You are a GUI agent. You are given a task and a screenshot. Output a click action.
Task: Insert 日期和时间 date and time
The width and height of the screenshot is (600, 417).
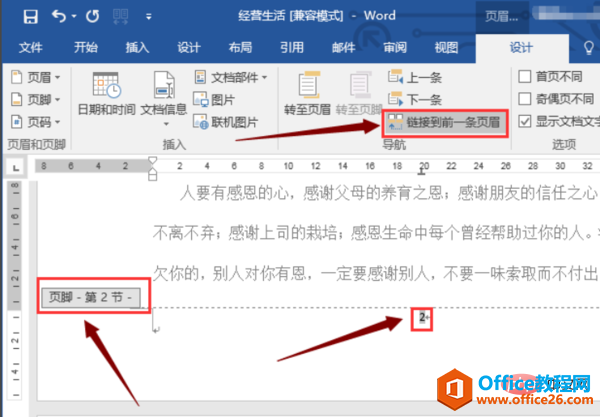(106, 94)
